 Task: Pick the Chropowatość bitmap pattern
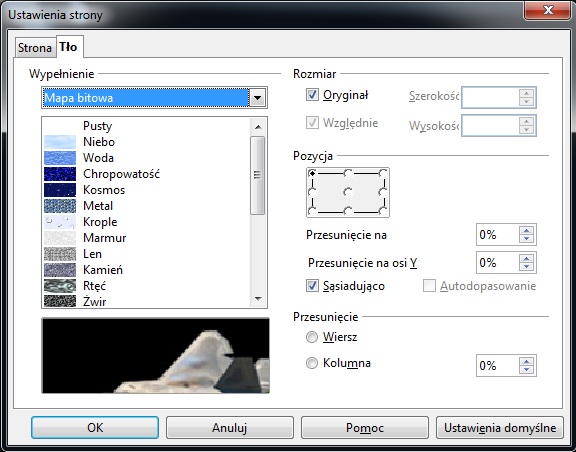point(146,174)
